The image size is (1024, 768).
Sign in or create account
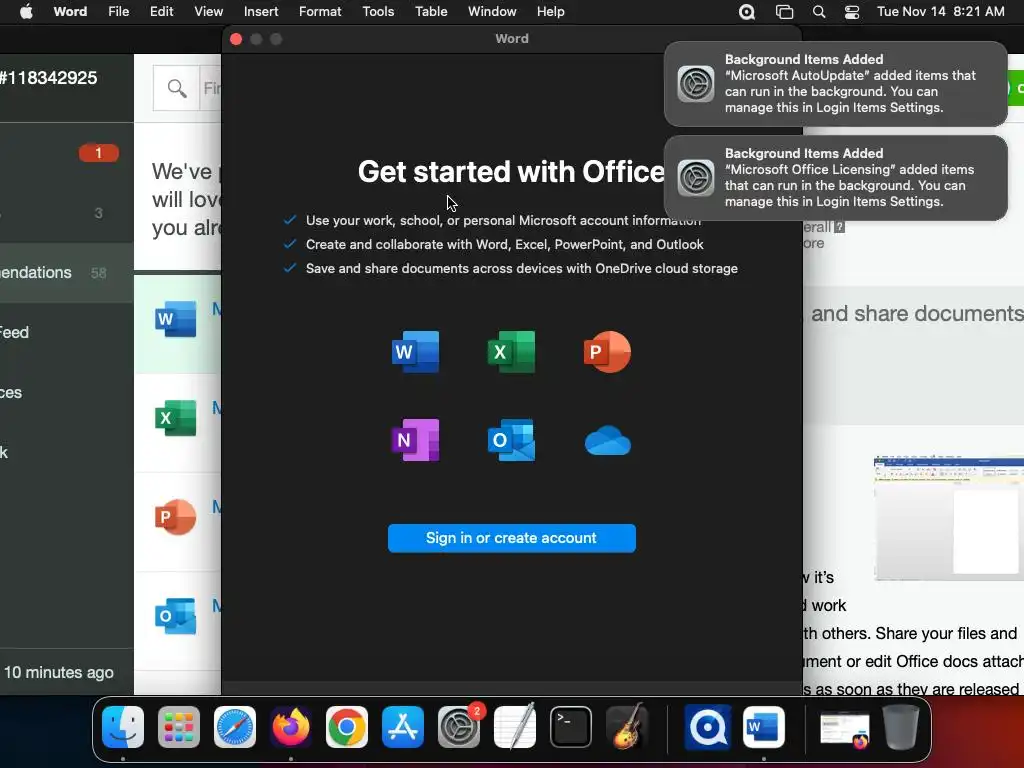[511, 538]
